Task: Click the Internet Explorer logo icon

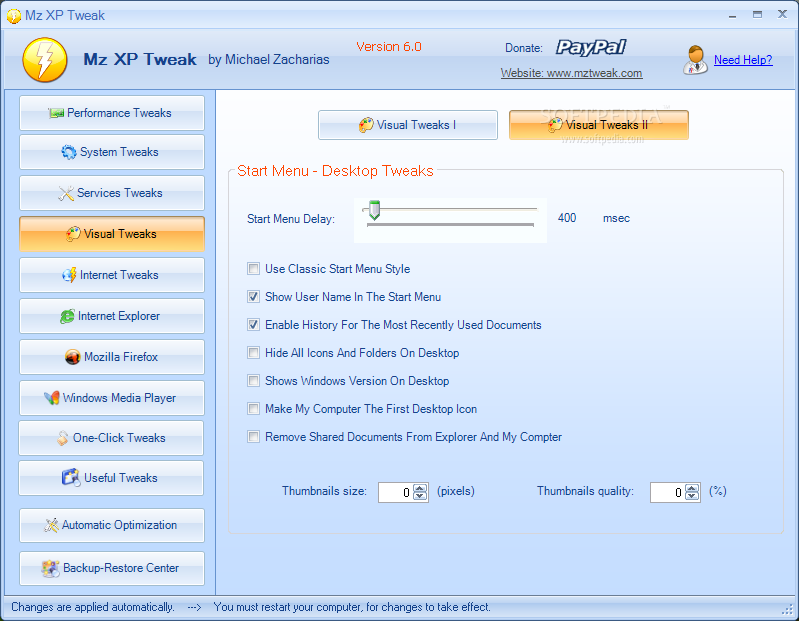Action: (x=67, y=316)
